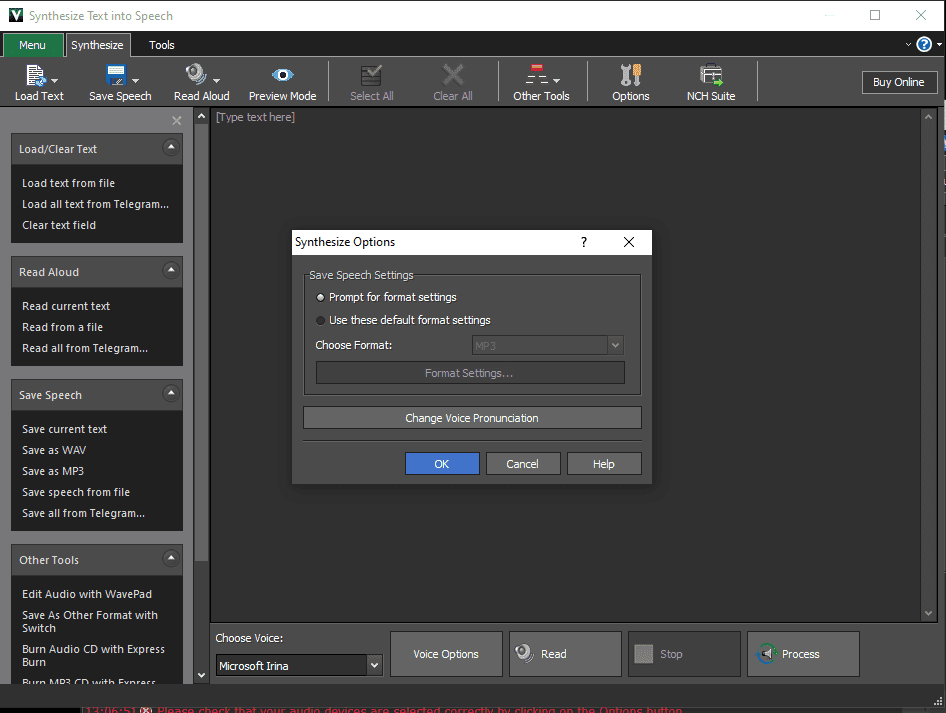946x713 pixels.
Task: Click Save as WAV link
Action: click(x=54, y=451)
